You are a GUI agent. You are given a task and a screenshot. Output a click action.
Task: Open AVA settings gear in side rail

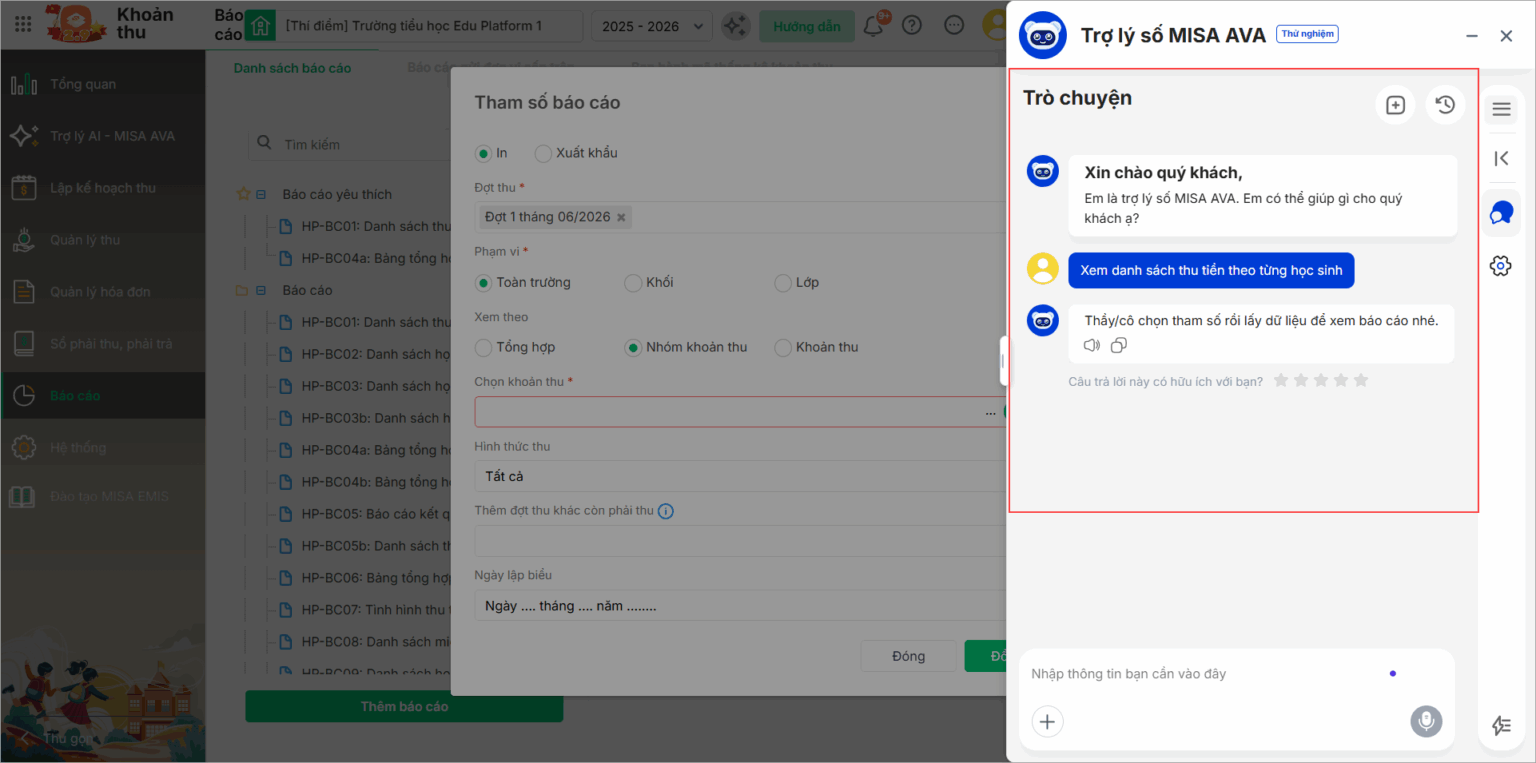[1500, 266]
